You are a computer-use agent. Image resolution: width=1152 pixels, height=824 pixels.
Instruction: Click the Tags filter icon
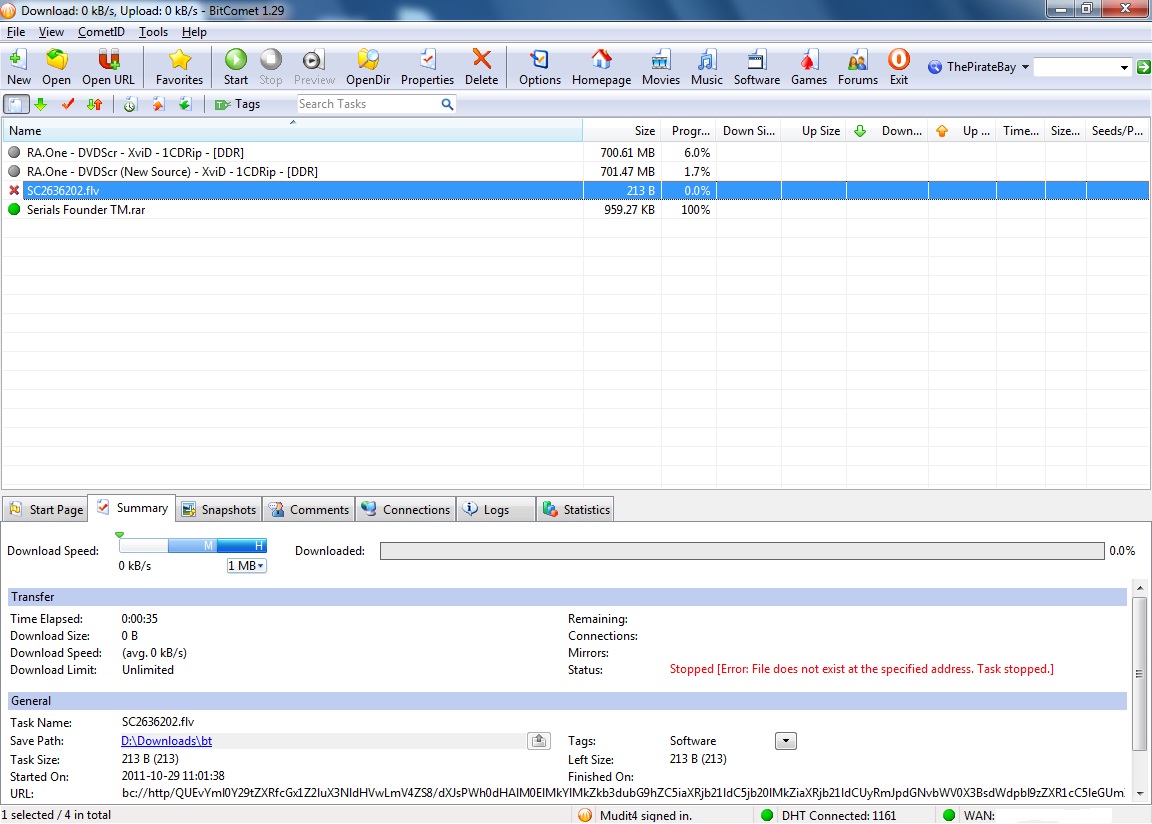click(222, 104)
